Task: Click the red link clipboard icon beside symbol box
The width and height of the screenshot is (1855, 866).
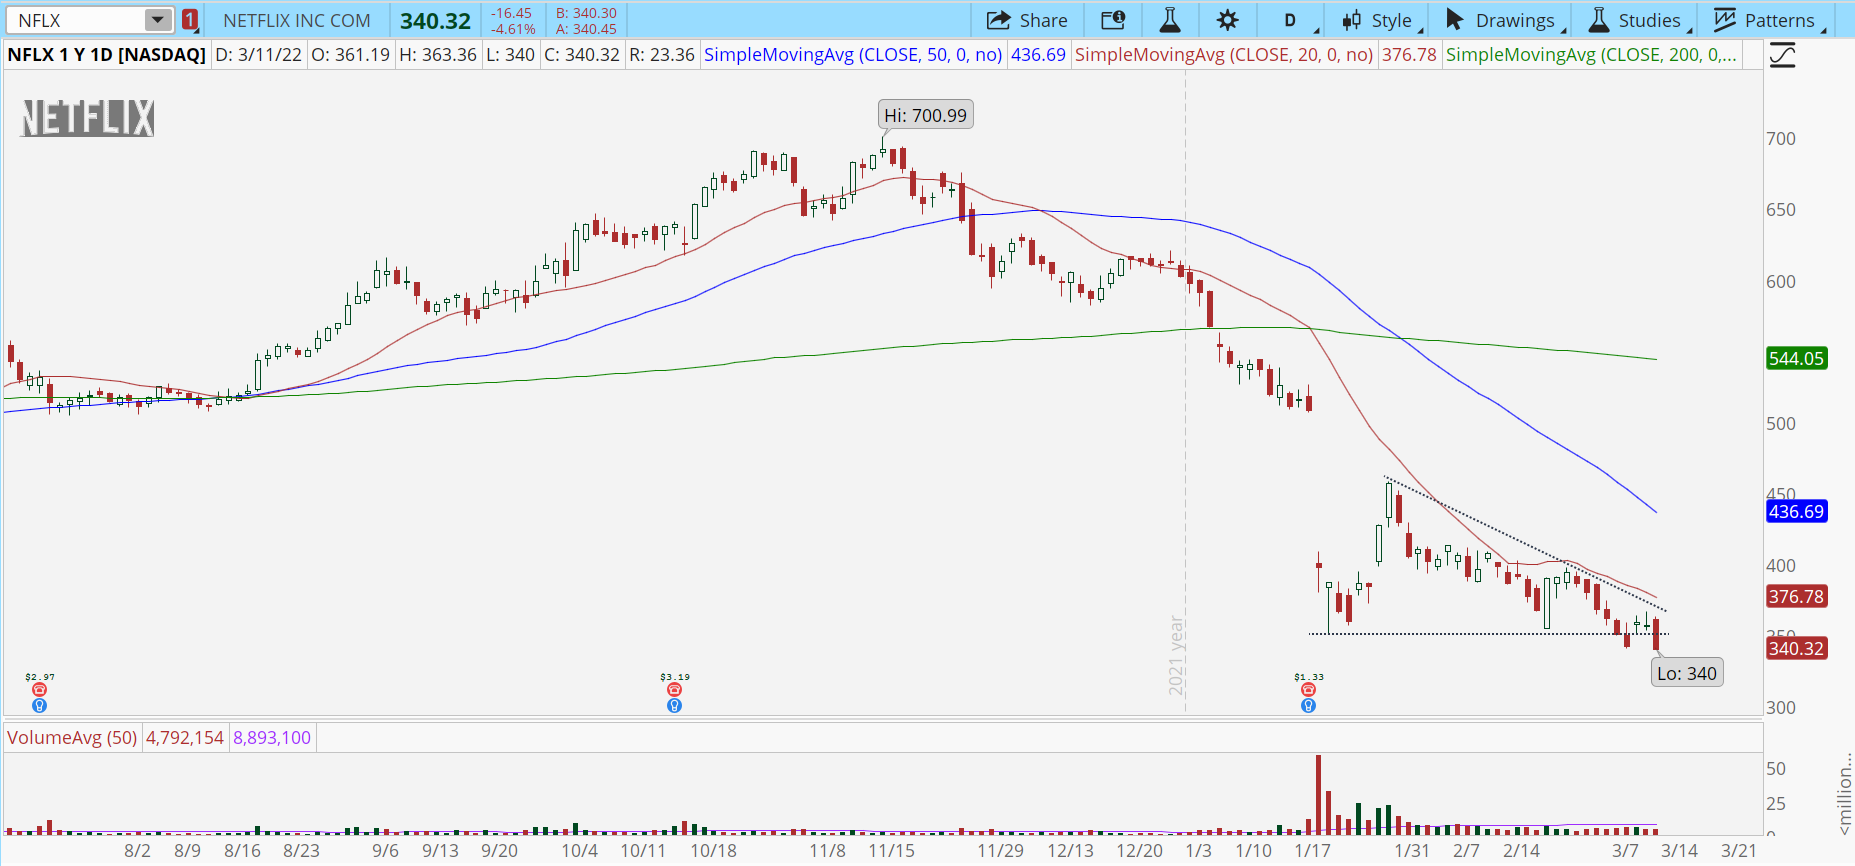Action: (x=189, y=20)
